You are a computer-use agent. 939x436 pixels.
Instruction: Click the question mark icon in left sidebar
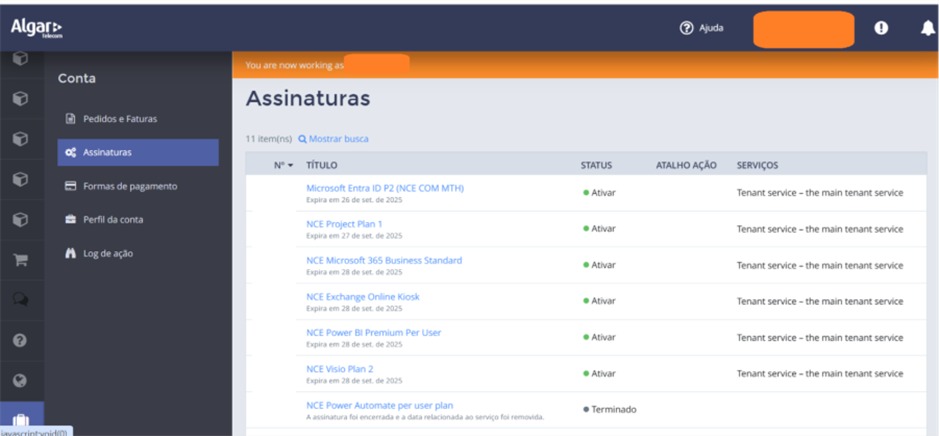pos(20,340)
